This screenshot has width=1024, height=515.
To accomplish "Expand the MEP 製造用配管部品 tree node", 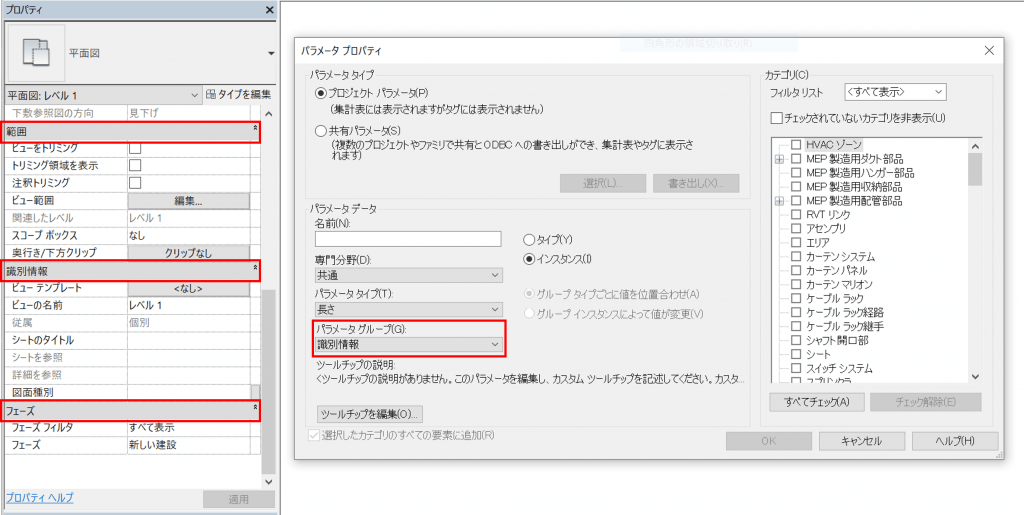I will coord(778,201).
